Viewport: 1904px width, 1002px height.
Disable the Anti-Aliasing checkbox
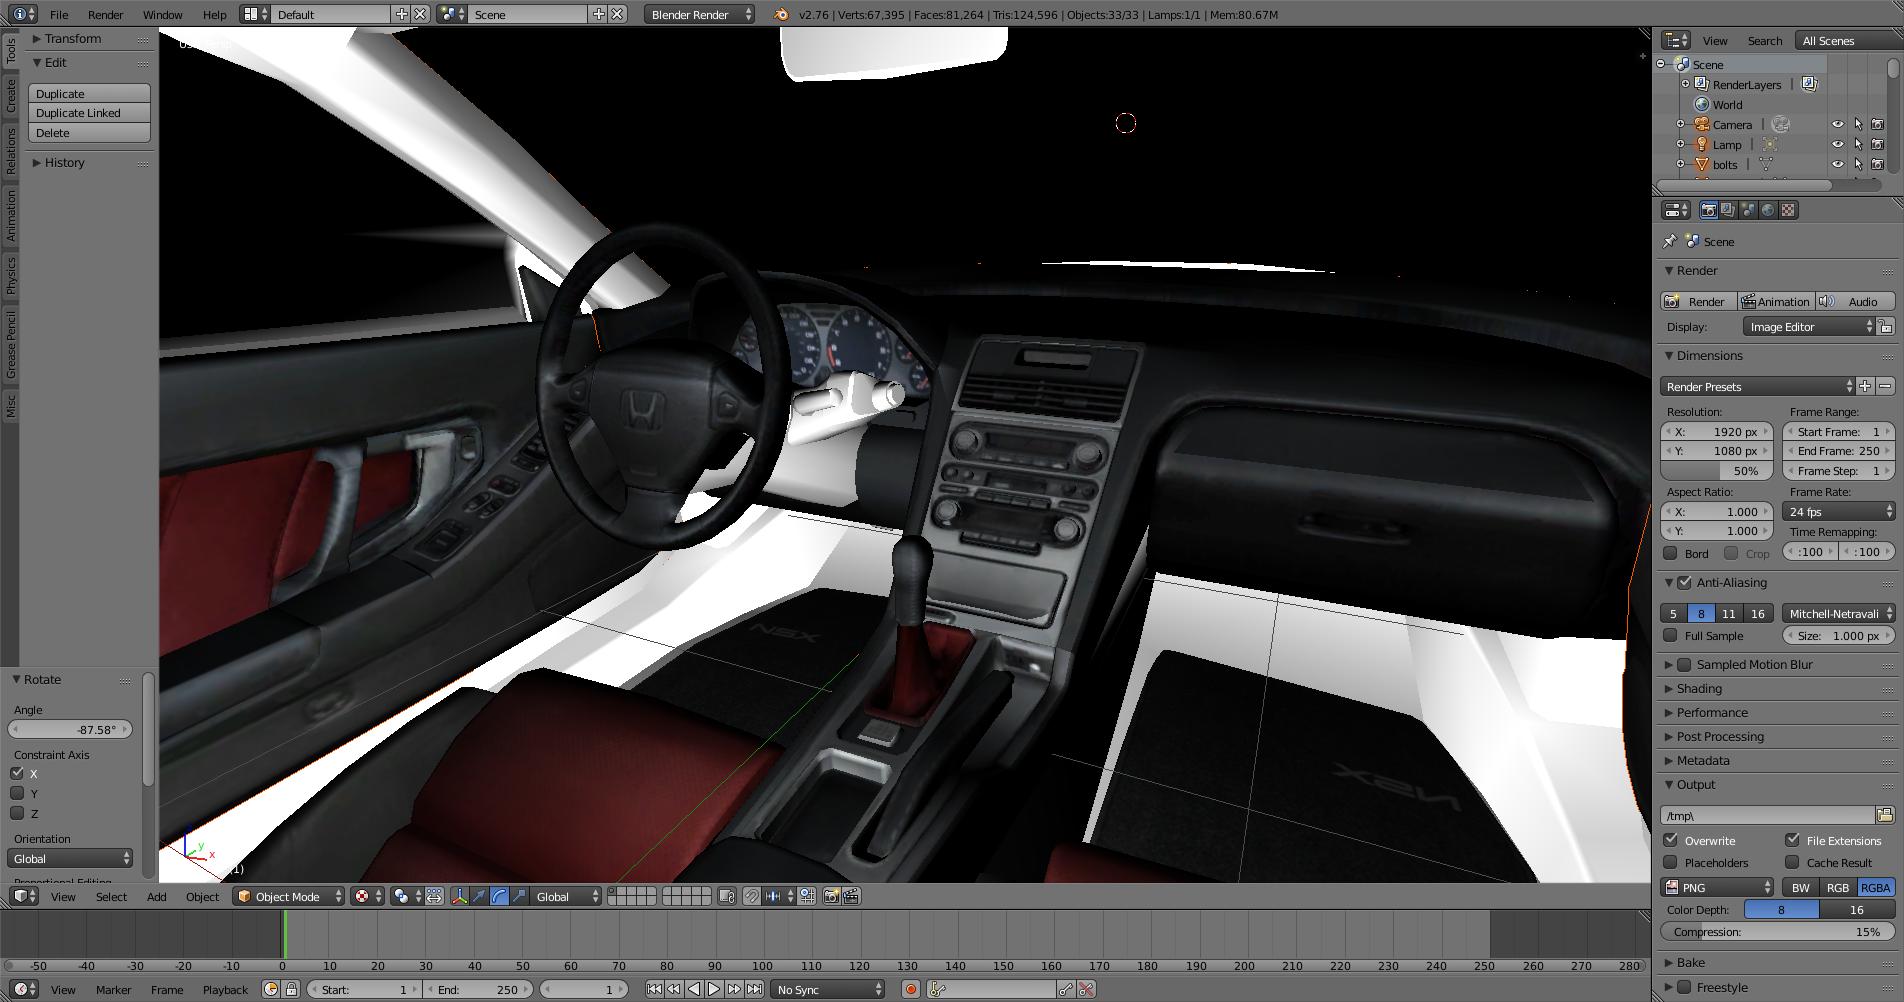click(x=1685, y=582)
